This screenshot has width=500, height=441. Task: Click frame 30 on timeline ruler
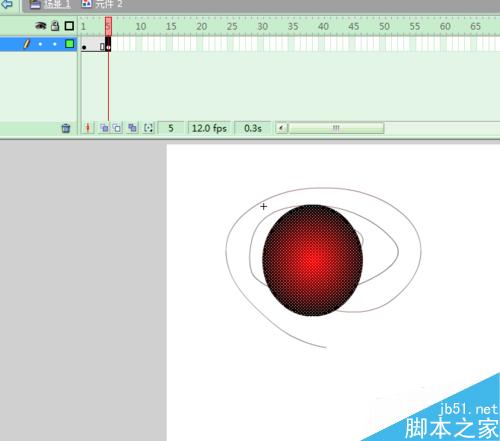click(x=263, y=26)
